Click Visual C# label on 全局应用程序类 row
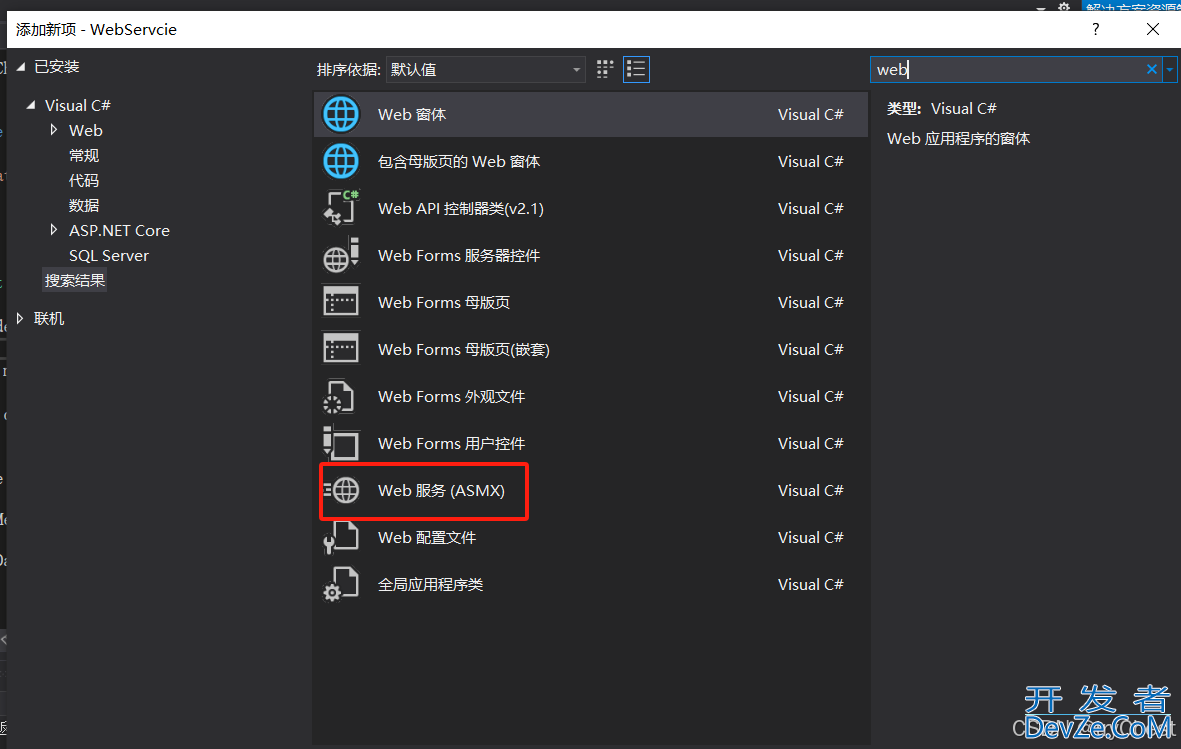1181x749 pixels. pyautogui.click(x=810, y=585)
